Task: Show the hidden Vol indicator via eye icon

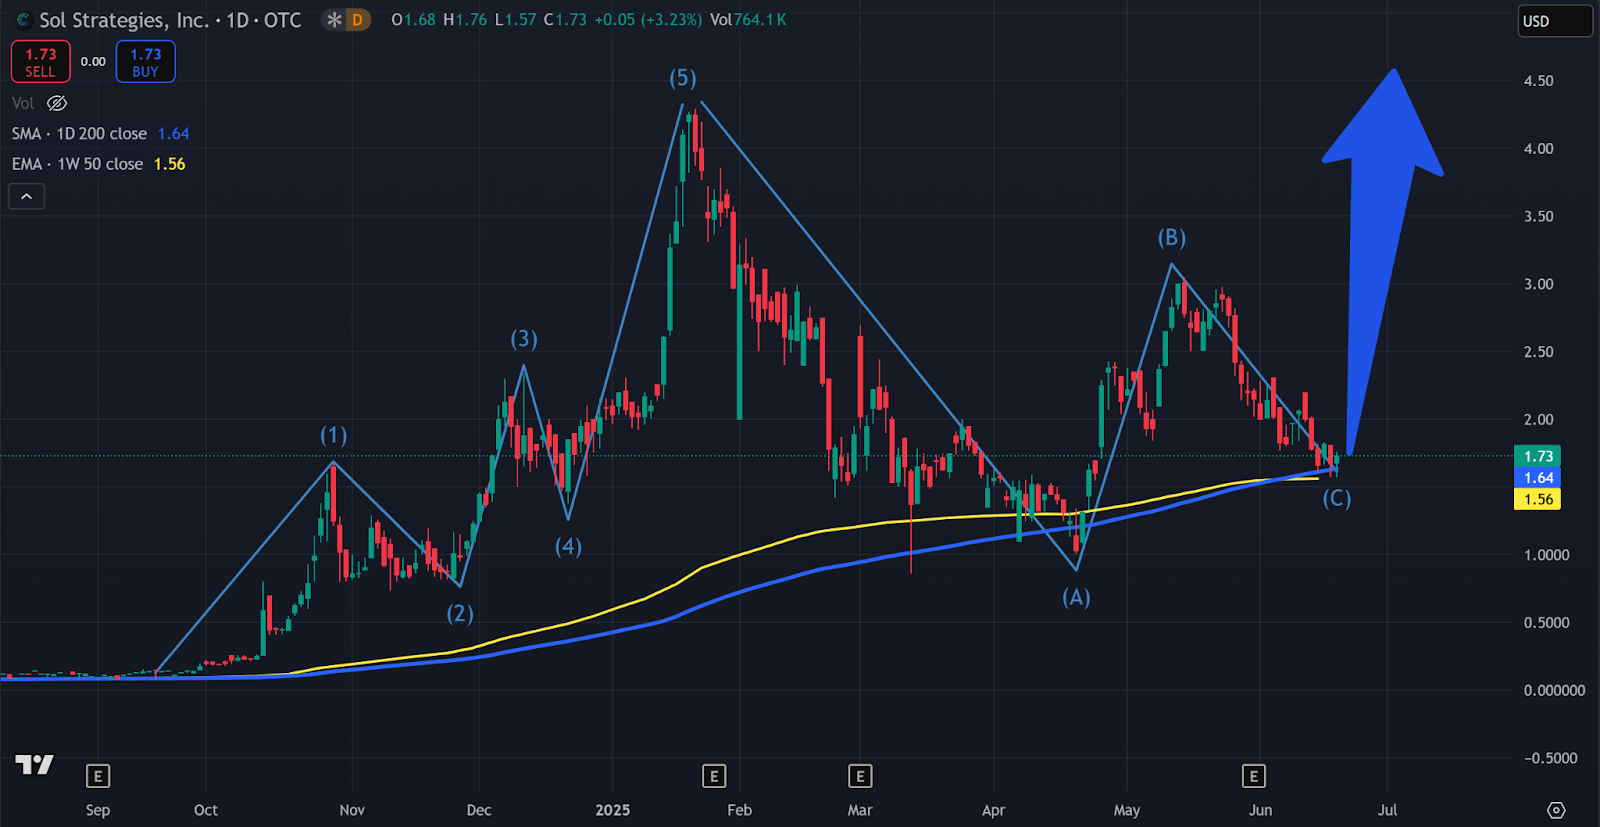Action: [57, 103]
